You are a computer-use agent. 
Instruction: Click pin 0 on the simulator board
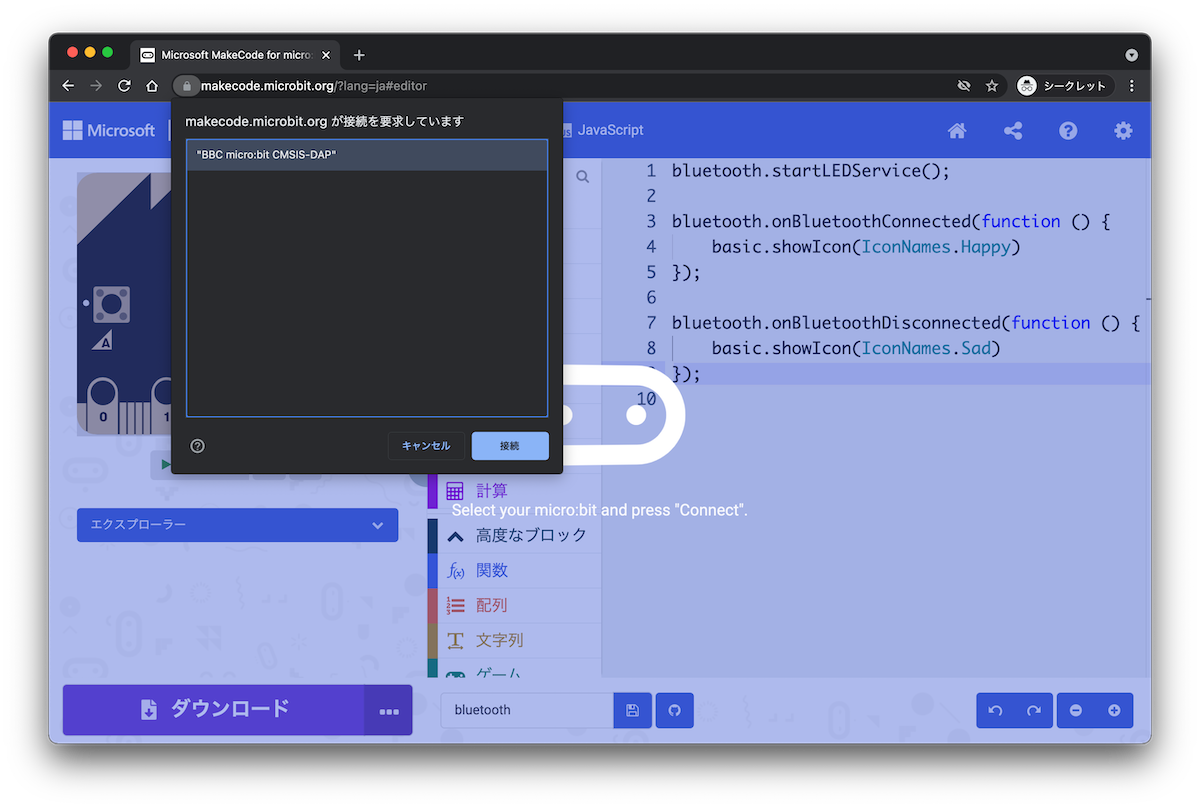(103, 406)
